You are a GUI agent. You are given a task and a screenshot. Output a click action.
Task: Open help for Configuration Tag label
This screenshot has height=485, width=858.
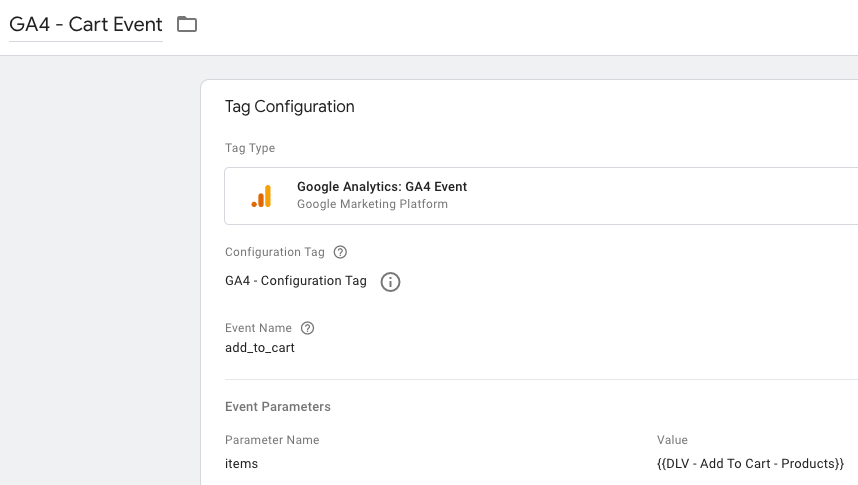coord(340,253)
